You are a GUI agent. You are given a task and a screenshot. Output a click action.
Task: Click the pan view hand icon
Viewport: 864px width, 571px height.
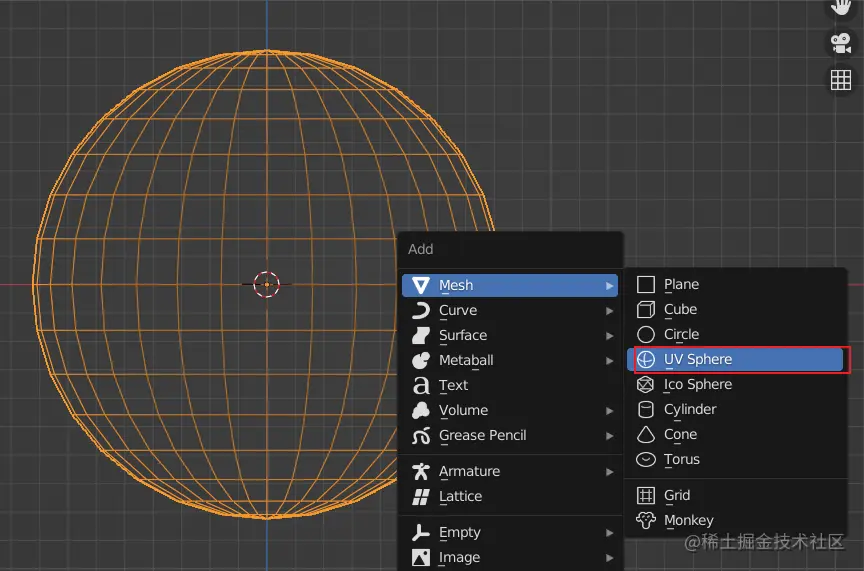point(841,7)
